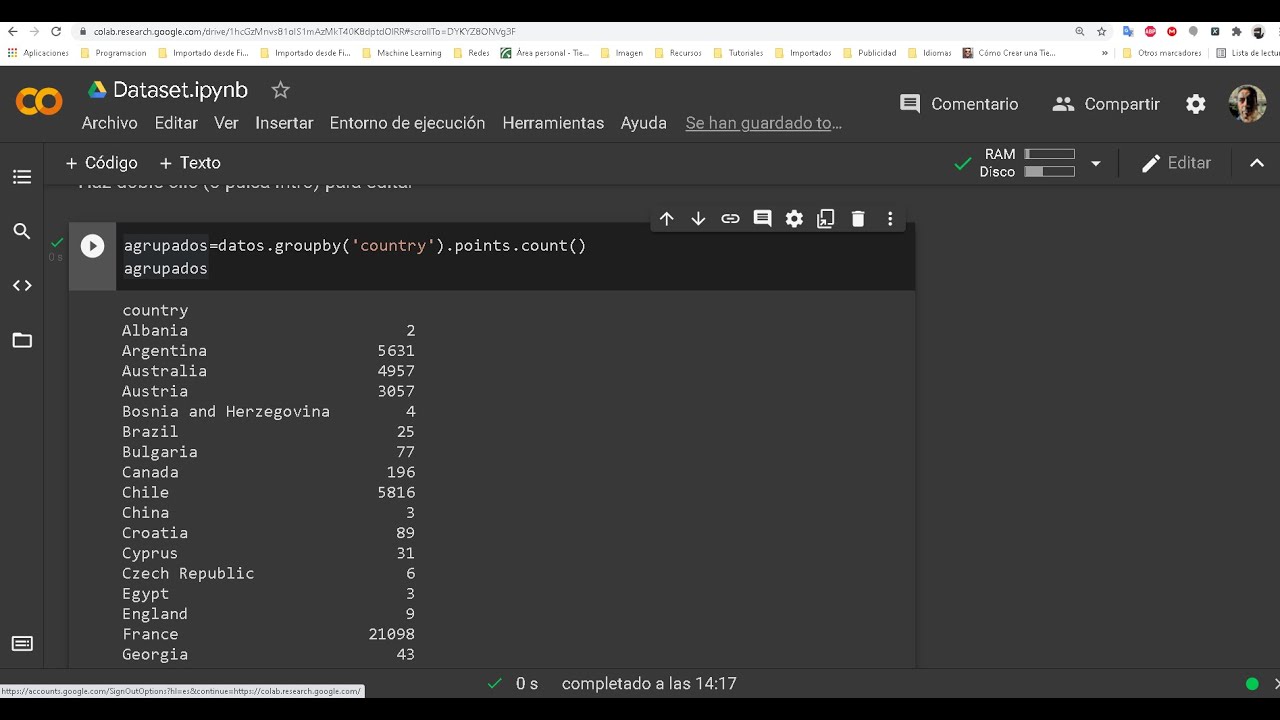Open the Ayuda menu
Viewport: 1280px width, 720px height.
(x=643, y=123)
